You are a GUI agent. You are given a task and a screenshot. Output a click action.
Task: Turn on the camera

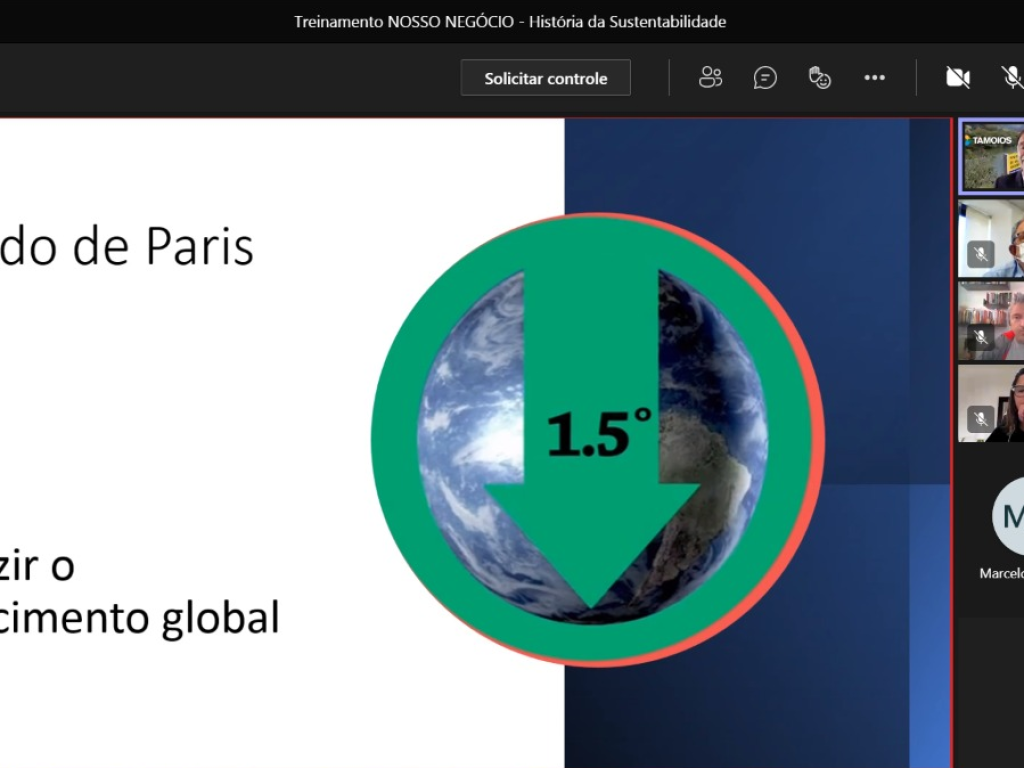pyautogui.click(x=958, y=78)
